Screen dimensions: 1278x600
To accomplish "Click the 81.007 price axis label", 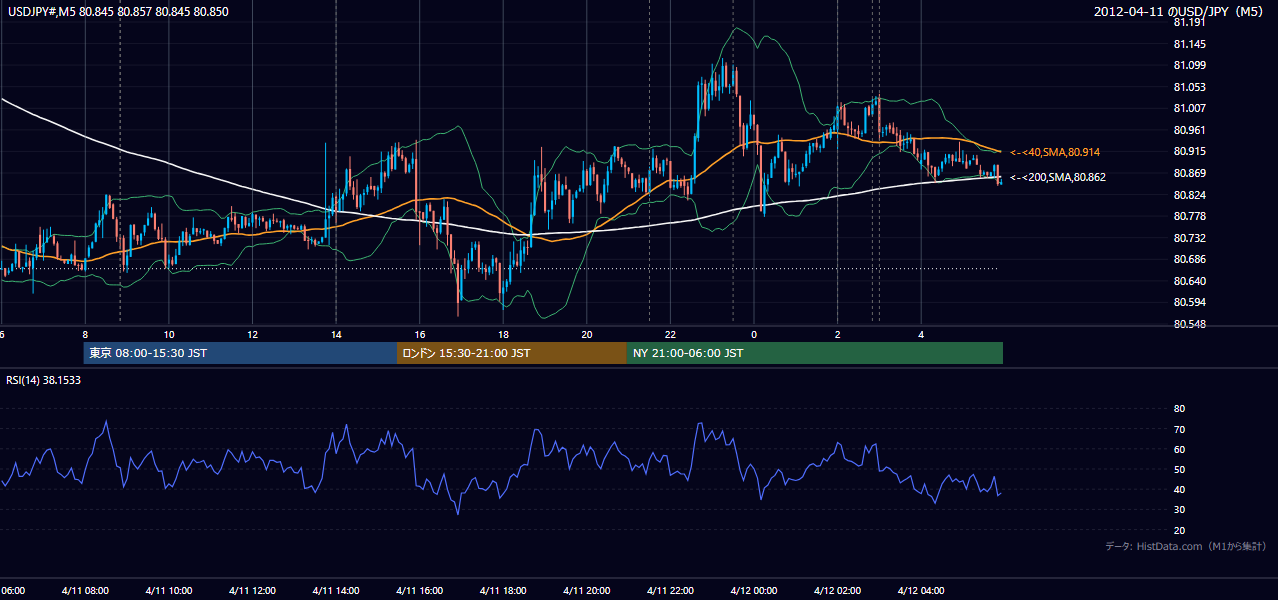I will pos(1189,108).
